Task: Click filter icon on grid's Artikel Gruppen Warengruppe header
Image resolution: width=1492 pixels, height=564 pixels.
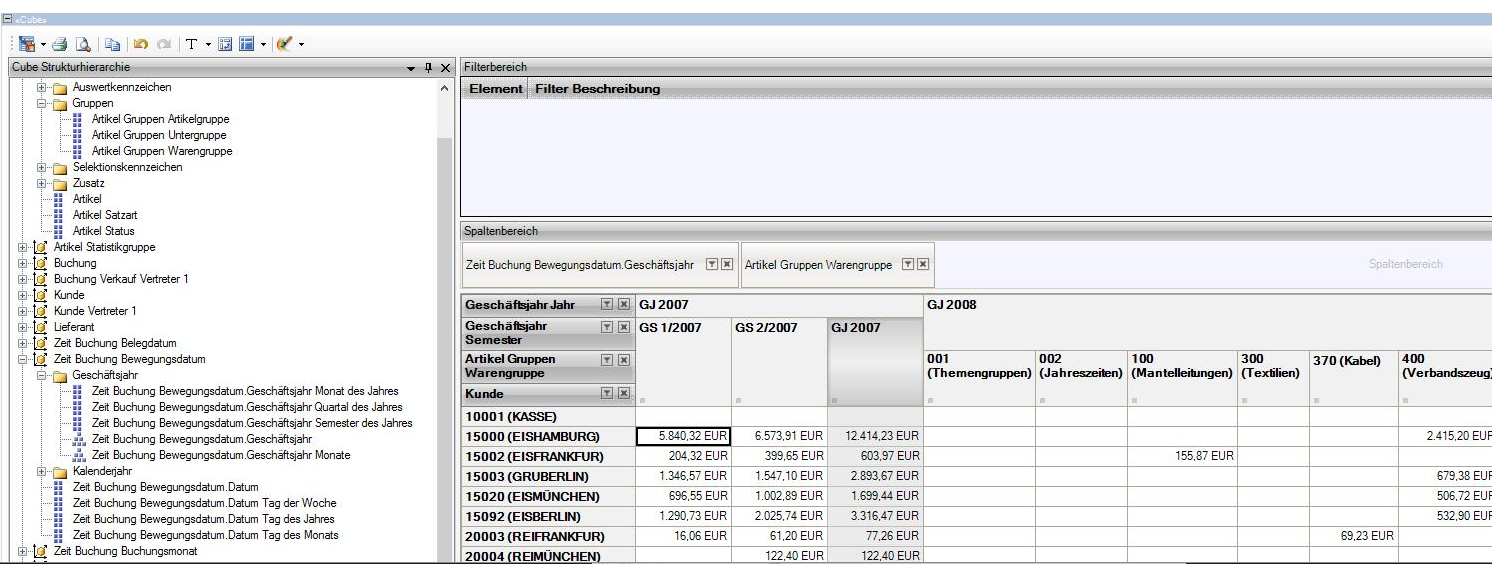Action: (x=607, y=360)
